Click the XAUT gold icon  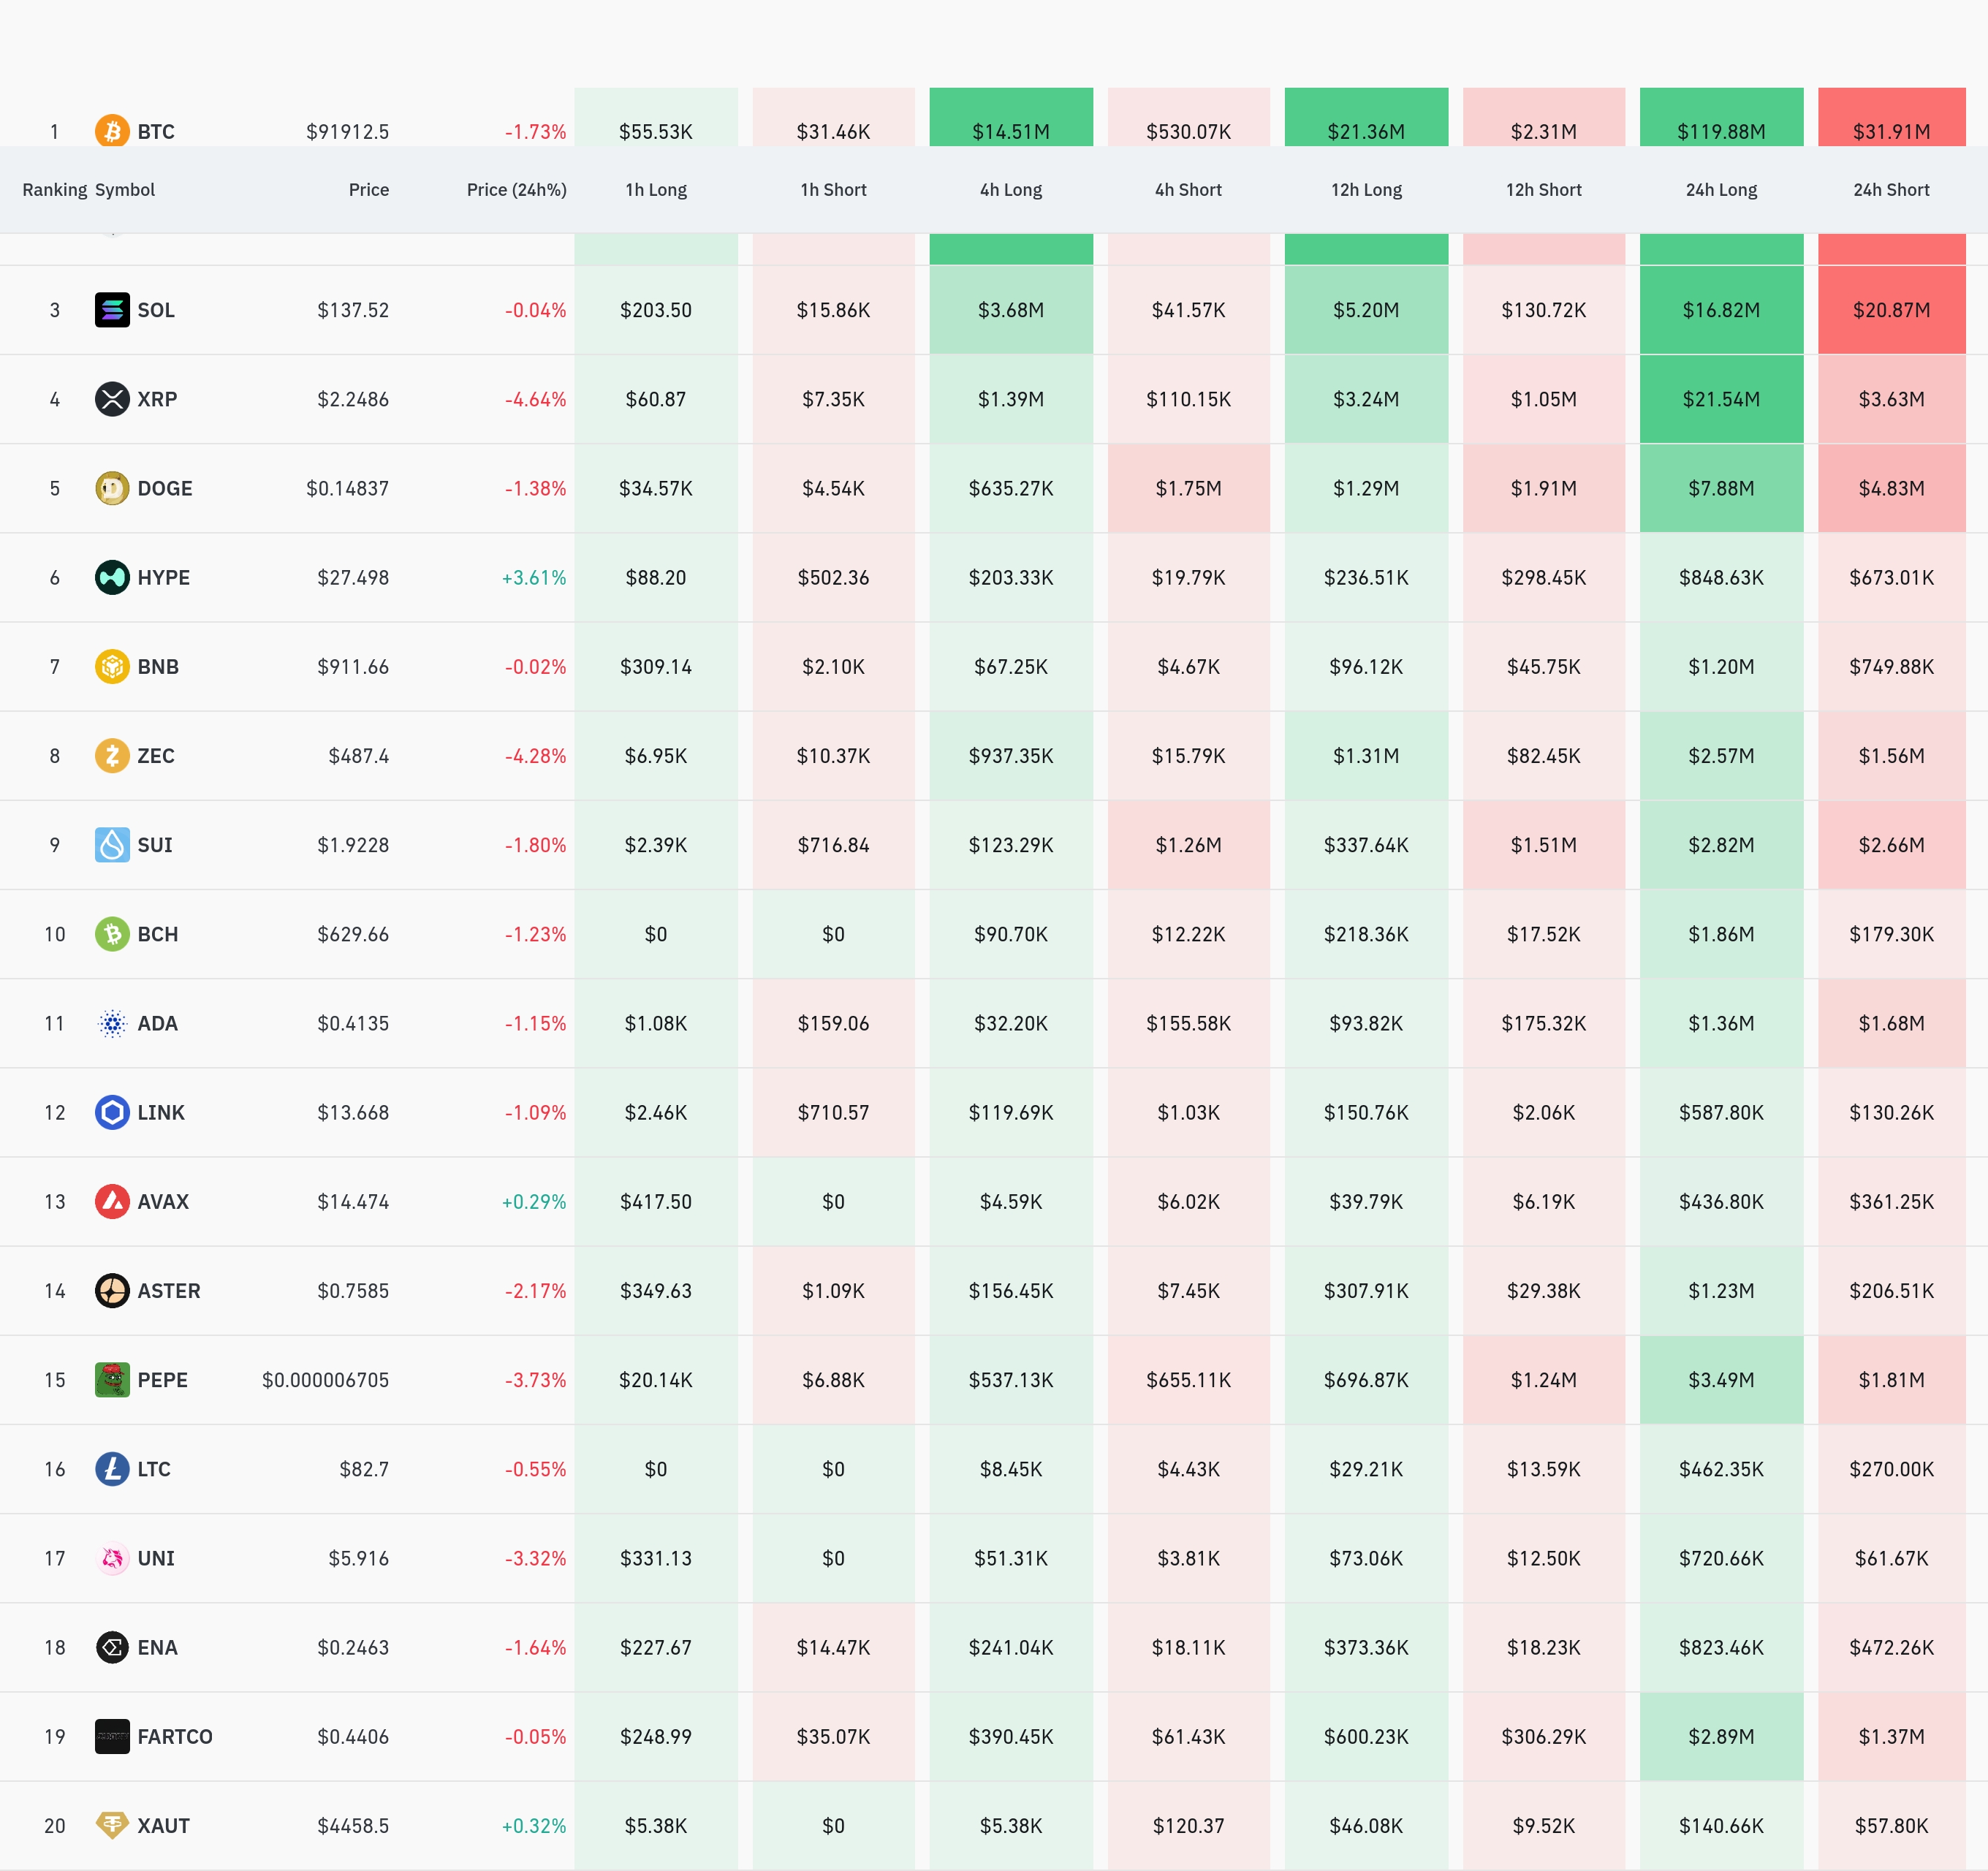pyautogui.click(x=112, y=1825)
